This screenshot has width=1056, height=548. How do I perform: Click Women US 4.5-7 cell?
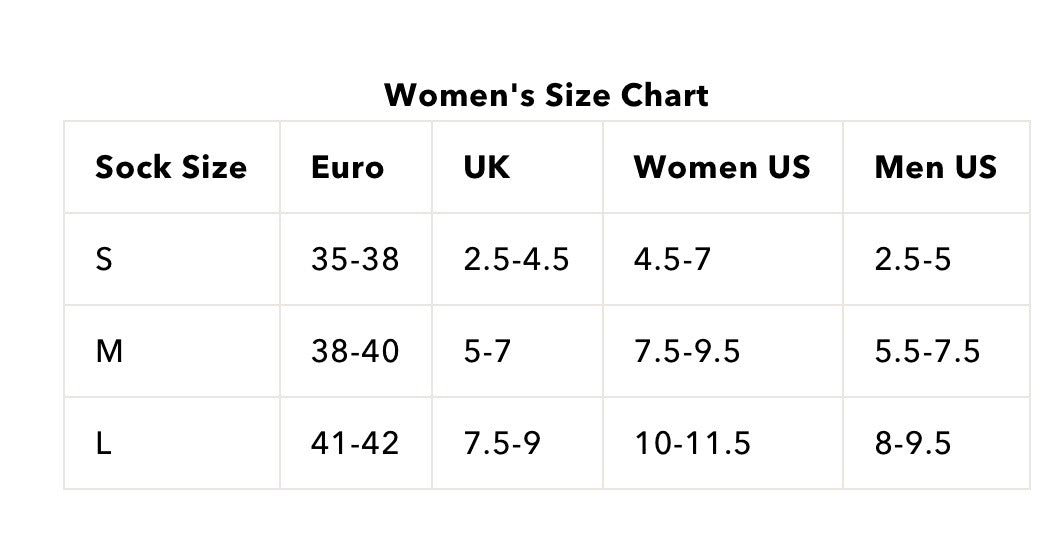(x=671, y=260)
